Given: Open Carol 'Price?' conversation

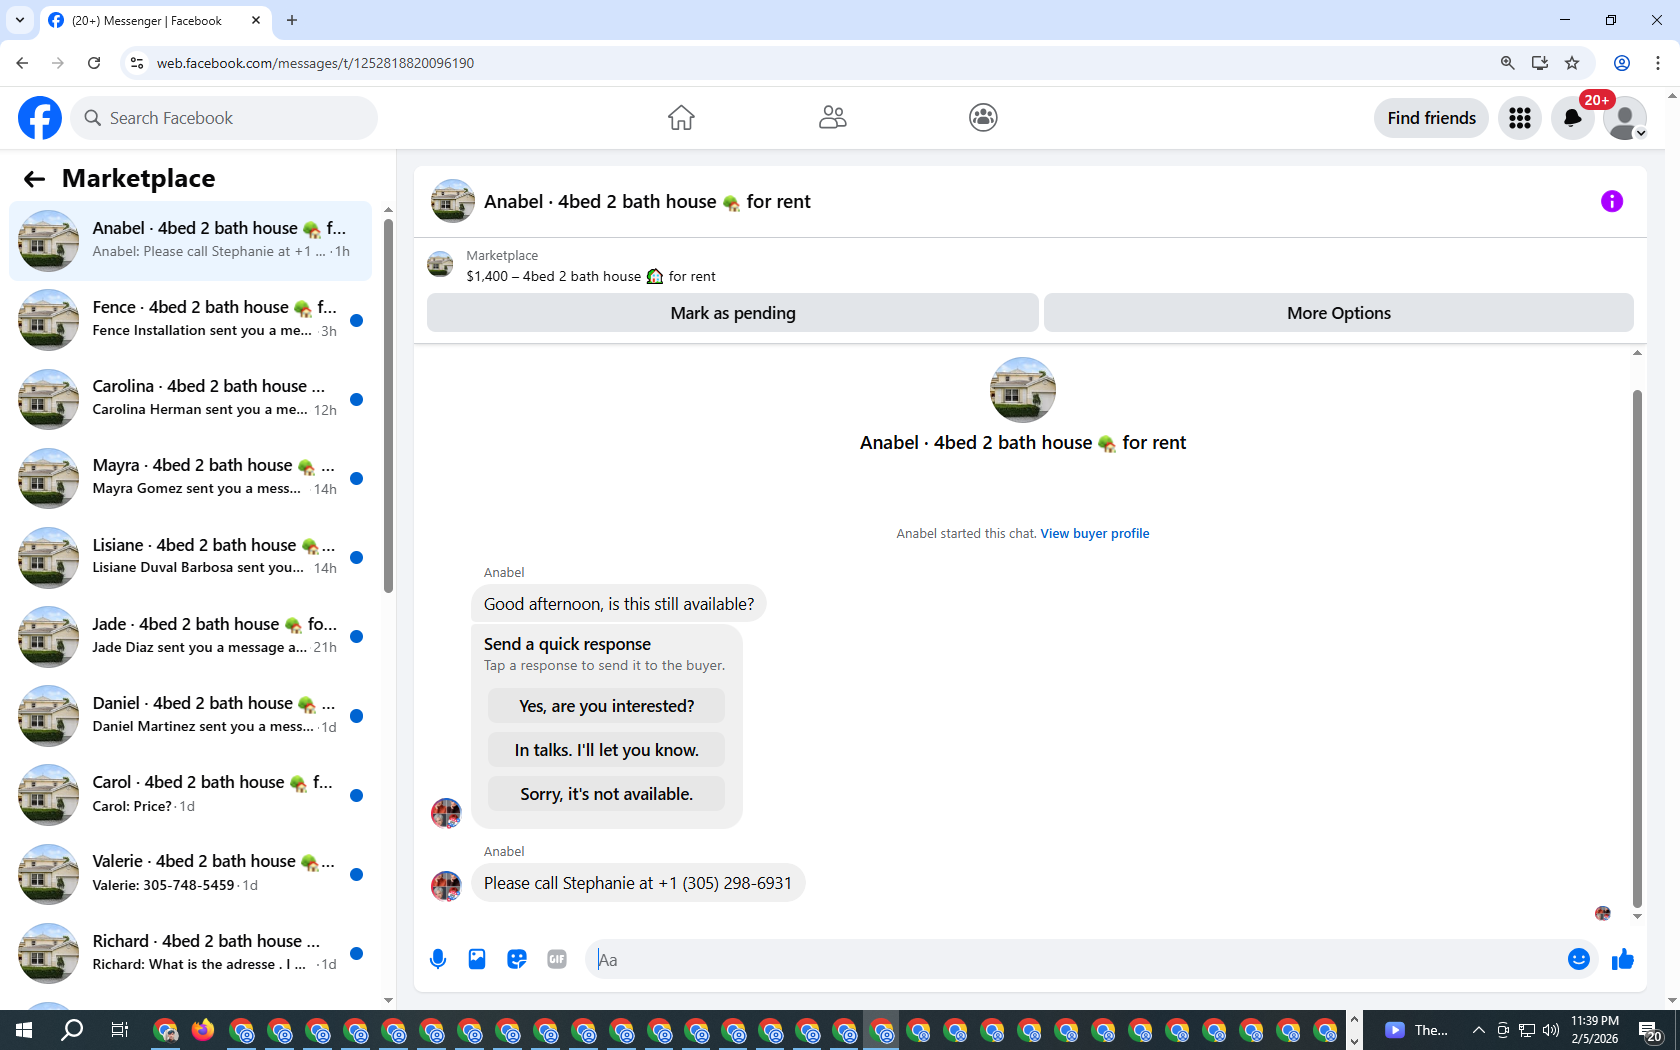Looking at the screenshot, I should pos(190,795).
